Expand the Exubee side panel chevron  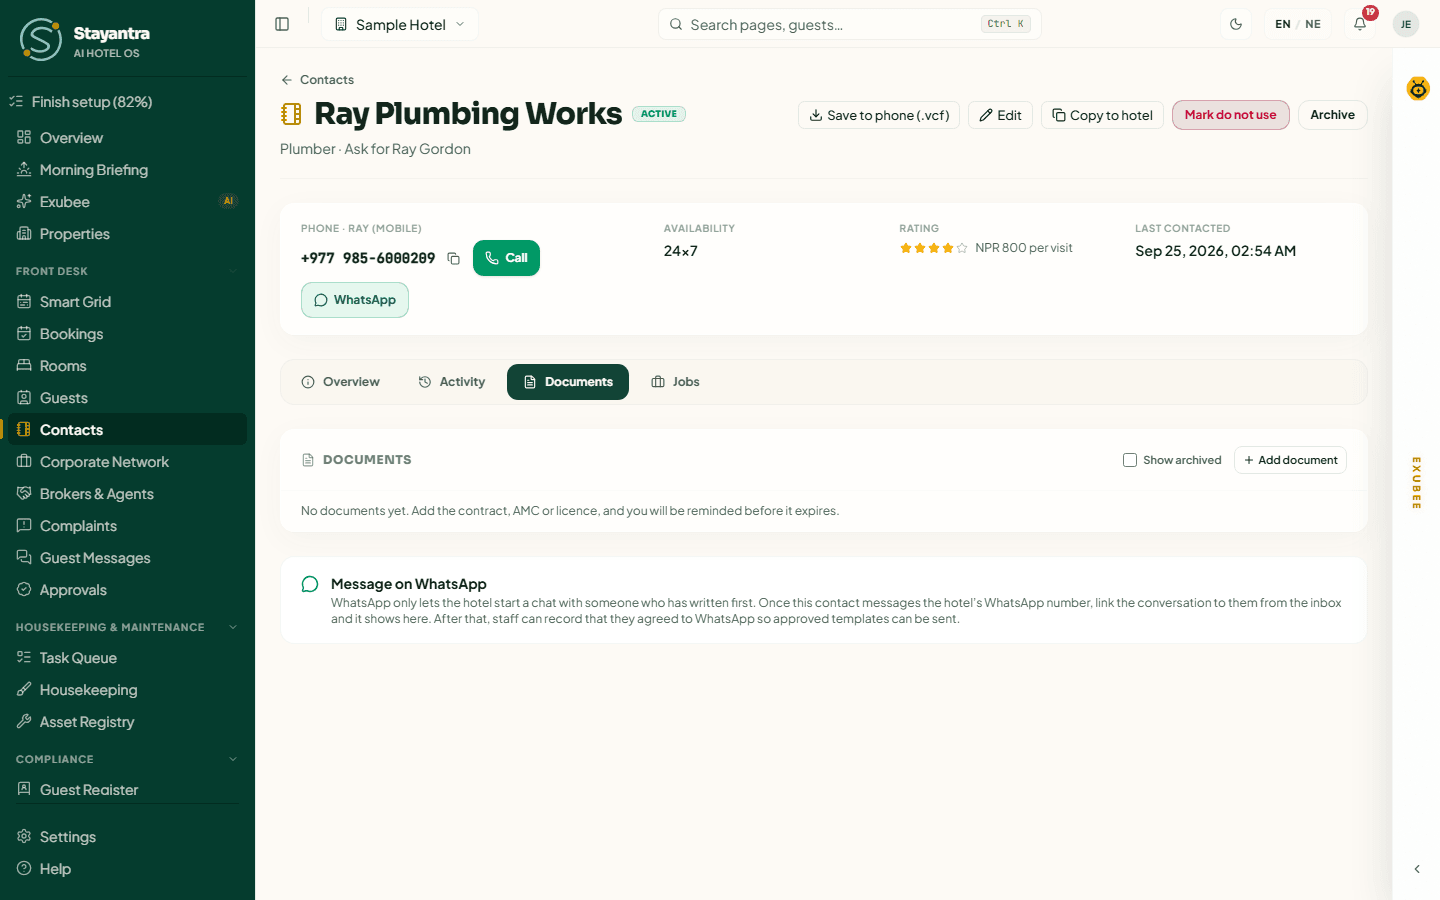click(1417, 869)
